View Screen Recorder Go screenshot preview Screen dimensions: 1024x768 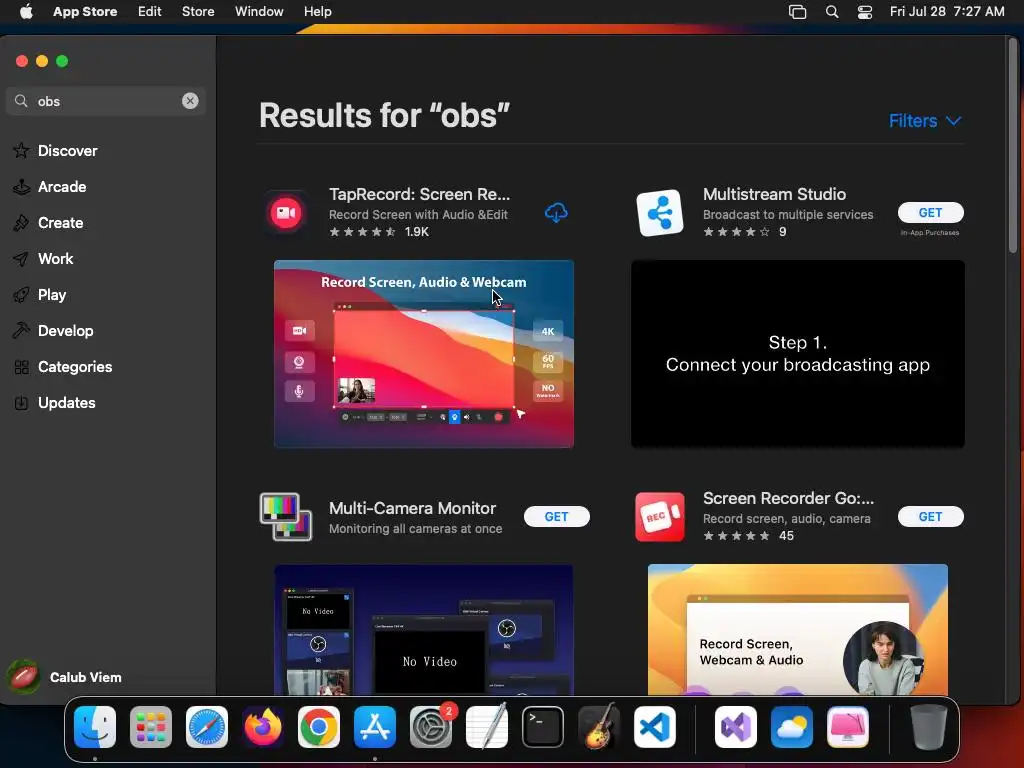tap(797, 630)
